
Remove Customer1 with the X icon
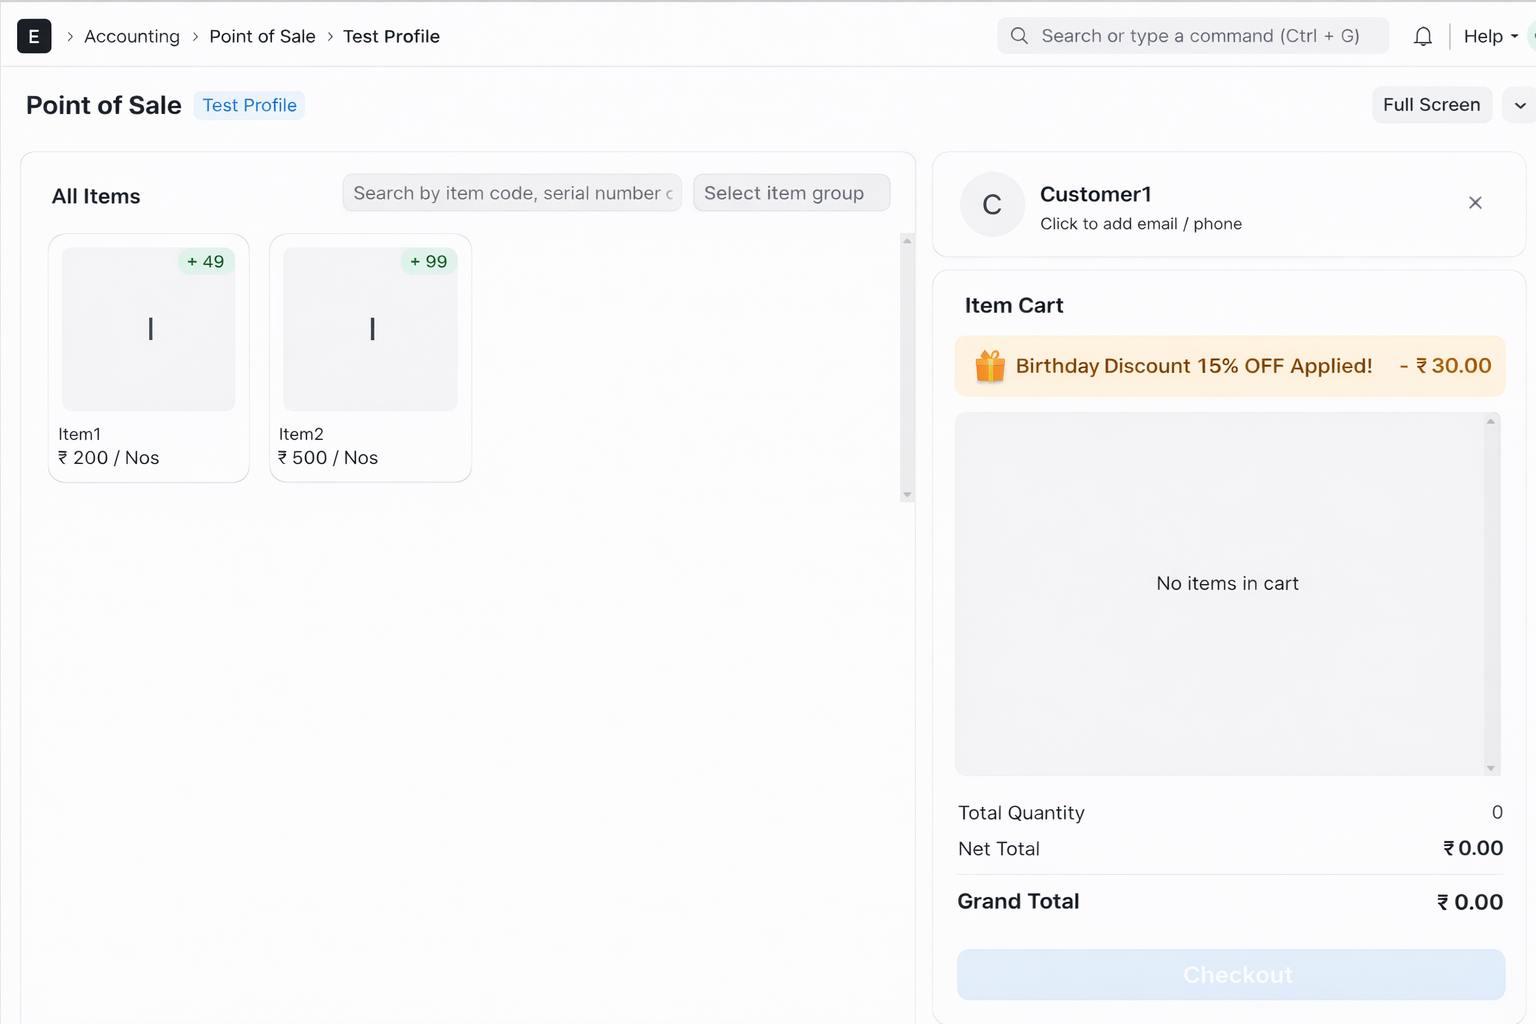[x=1475, y=203]
